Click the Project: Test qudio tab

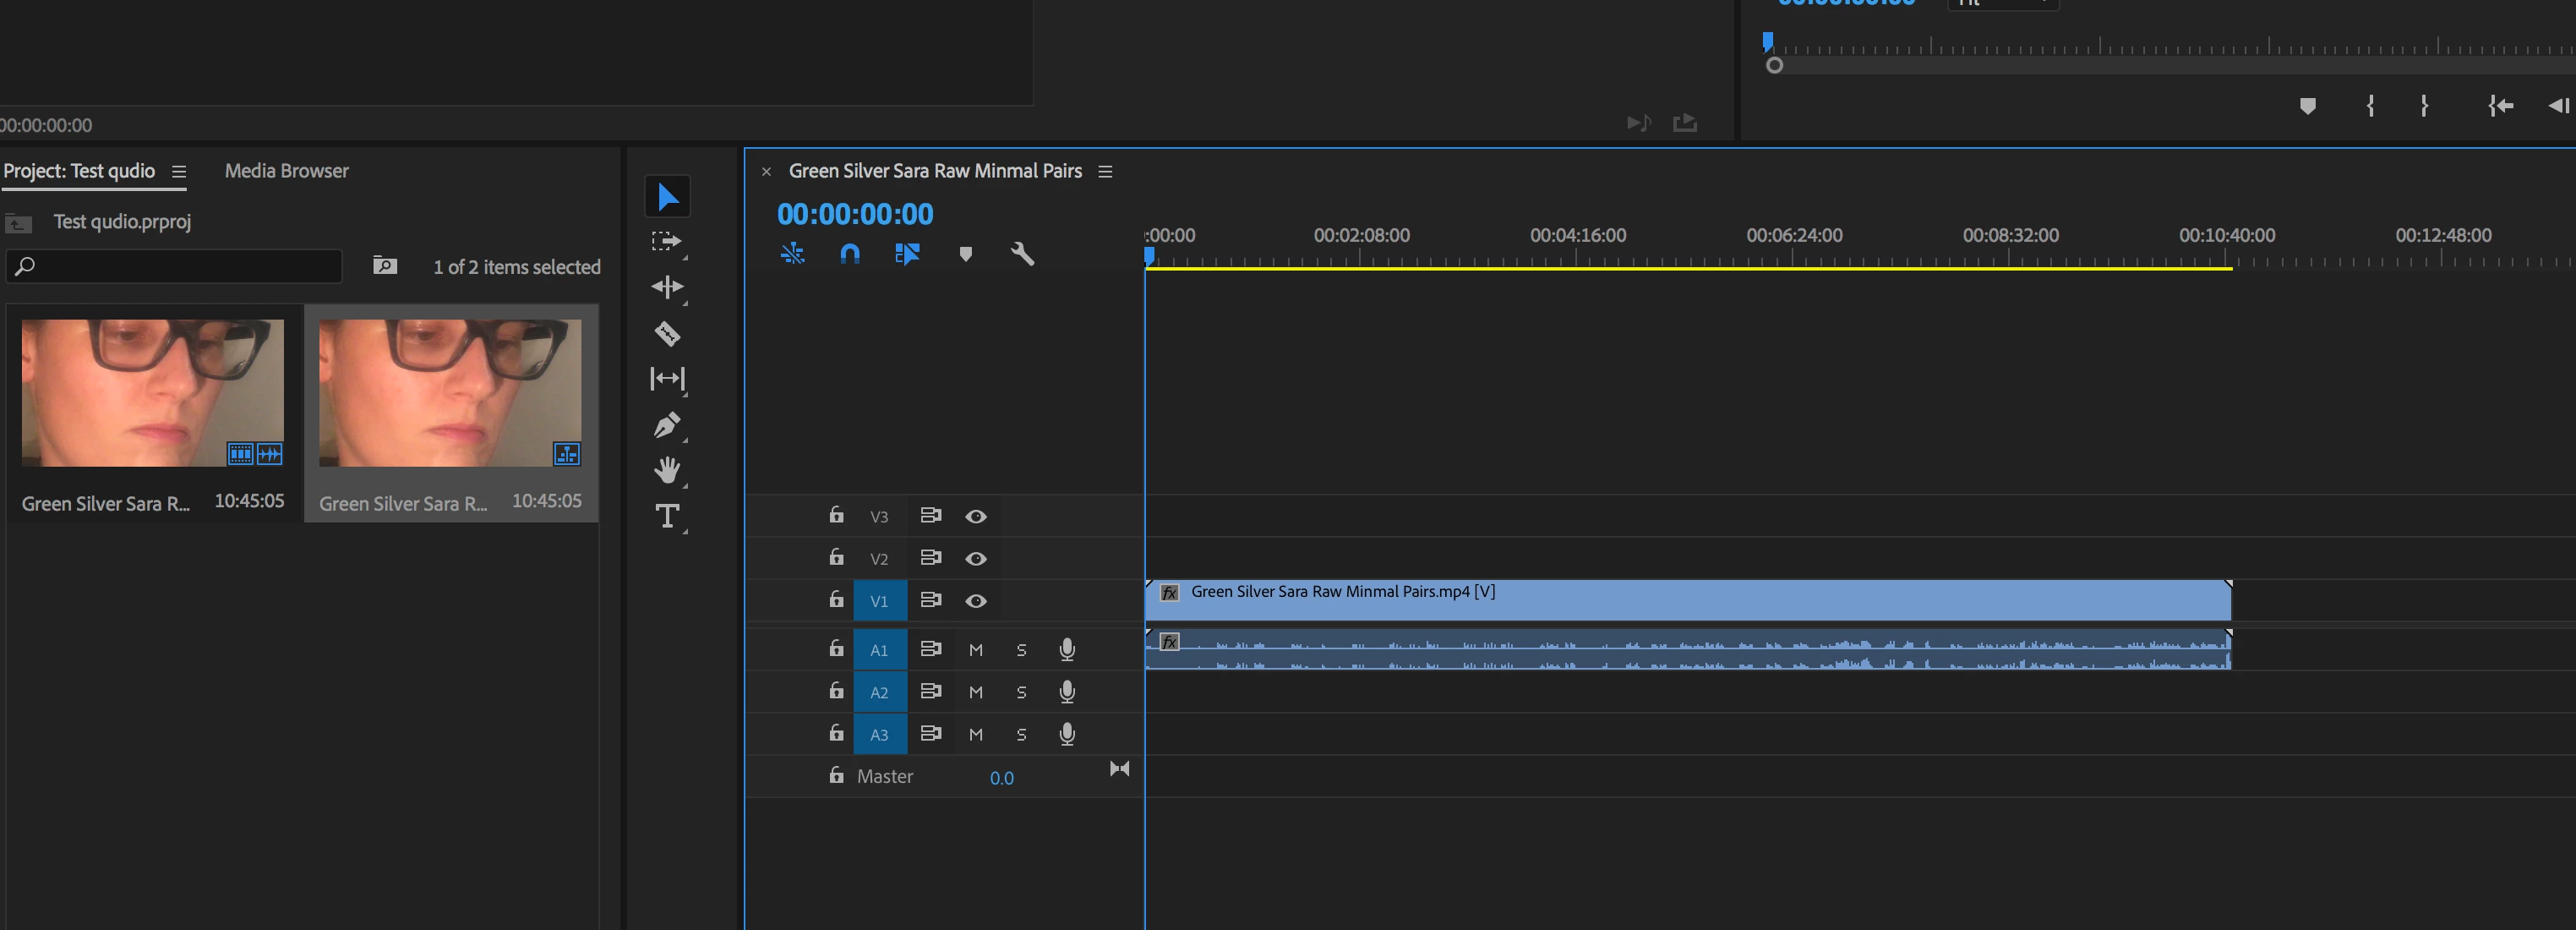pyautogui.click(x=79, y=171)
